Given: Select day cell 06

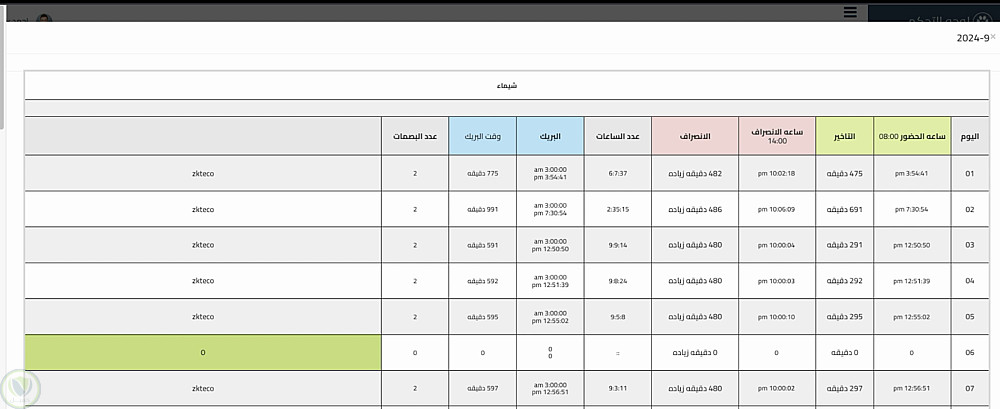Looking at the screenshot, I should (969, 352).
